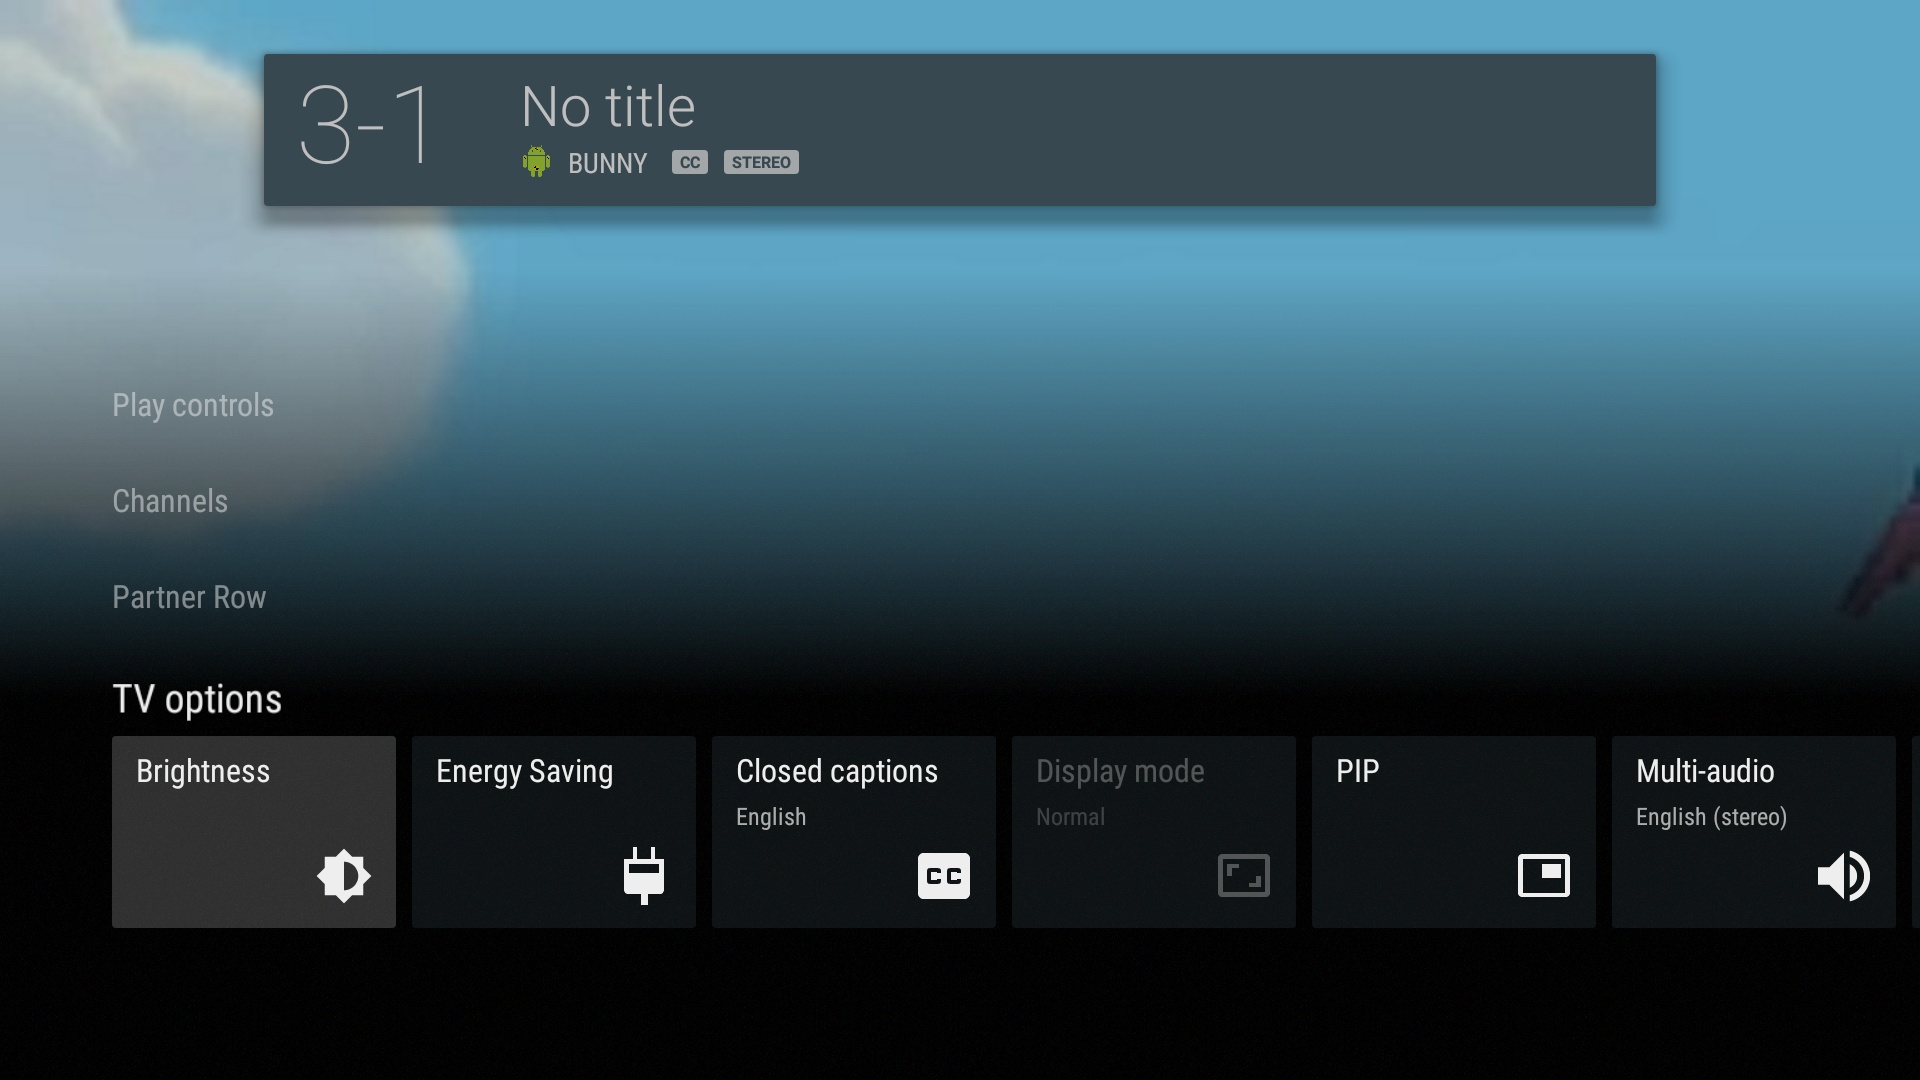Screen dimensions: 1920x1080
Task: Toggle Energy Saving mode on
Action: (554, 832)
